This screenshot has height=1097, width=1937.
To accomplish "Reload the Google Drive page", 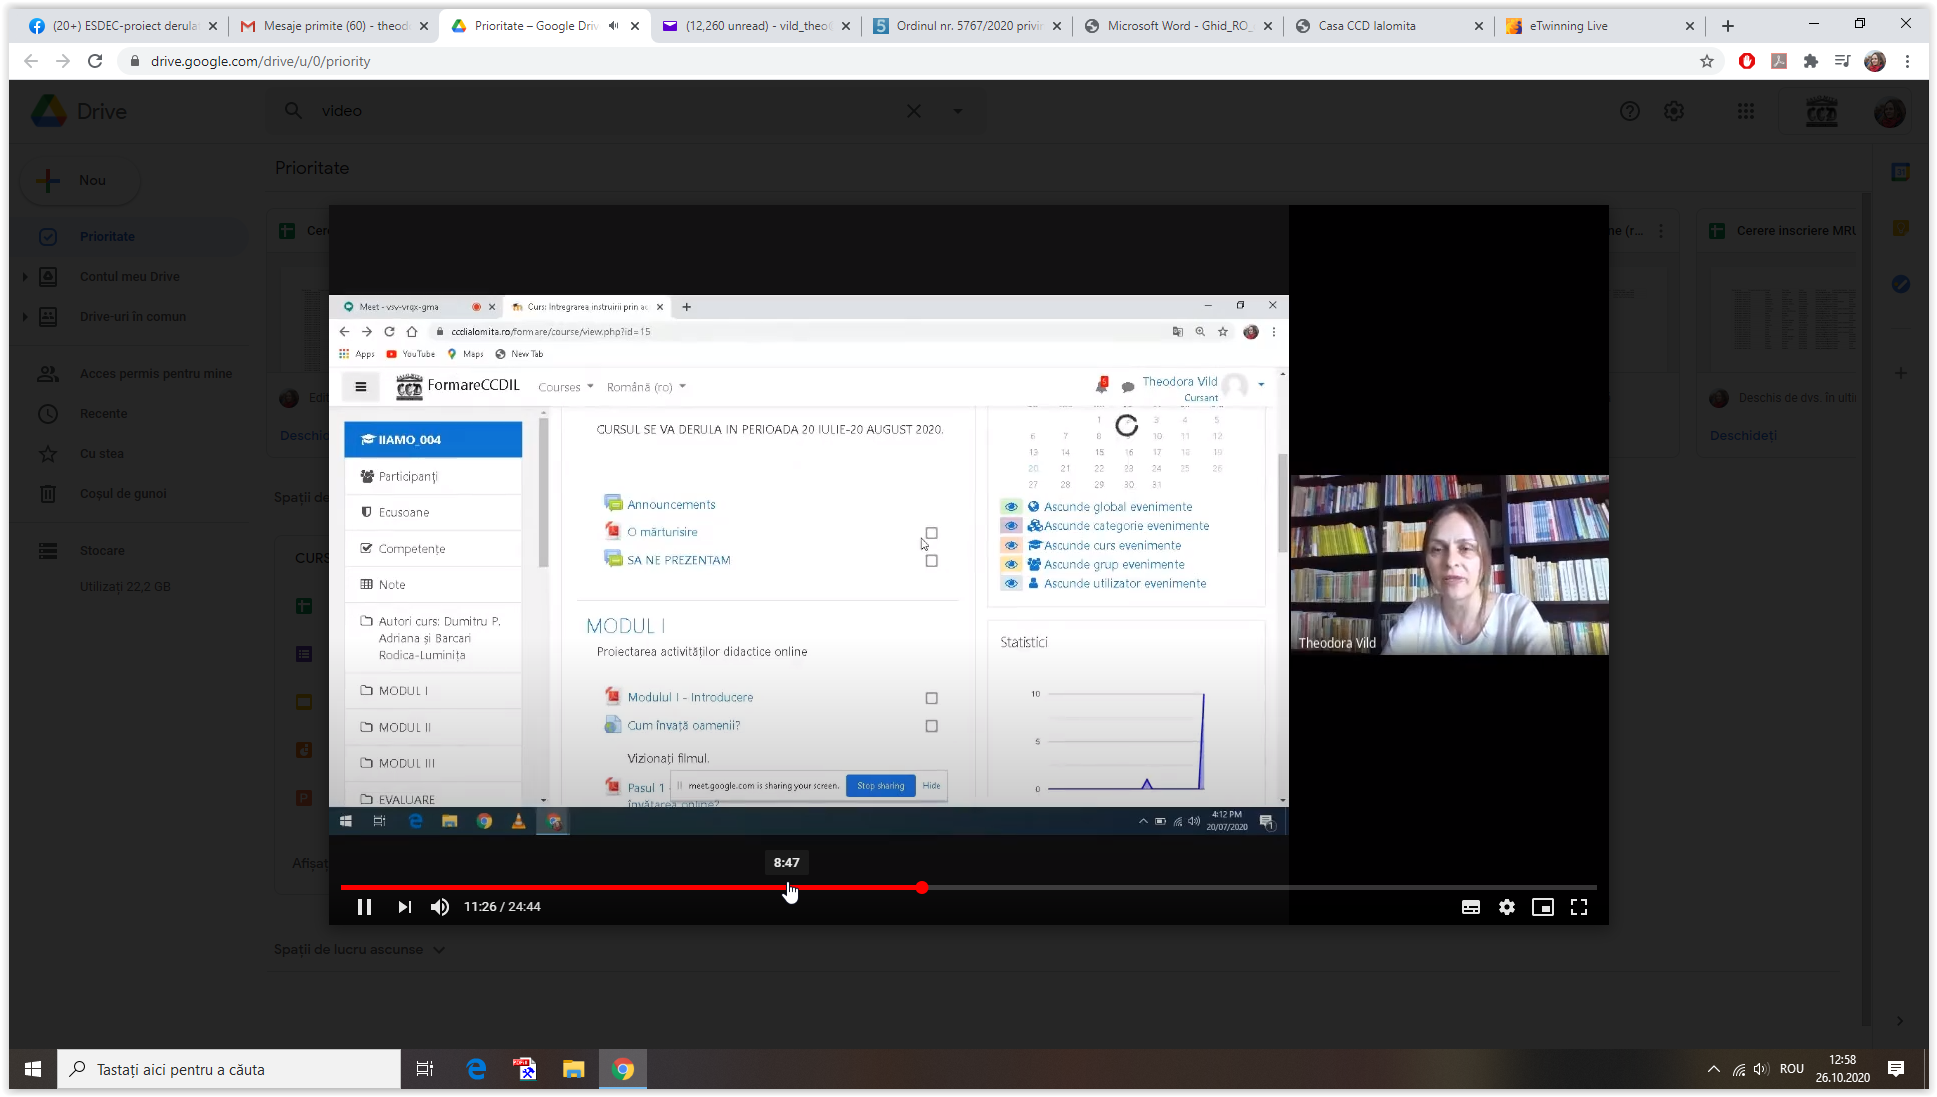I will (x=95, y=61).
